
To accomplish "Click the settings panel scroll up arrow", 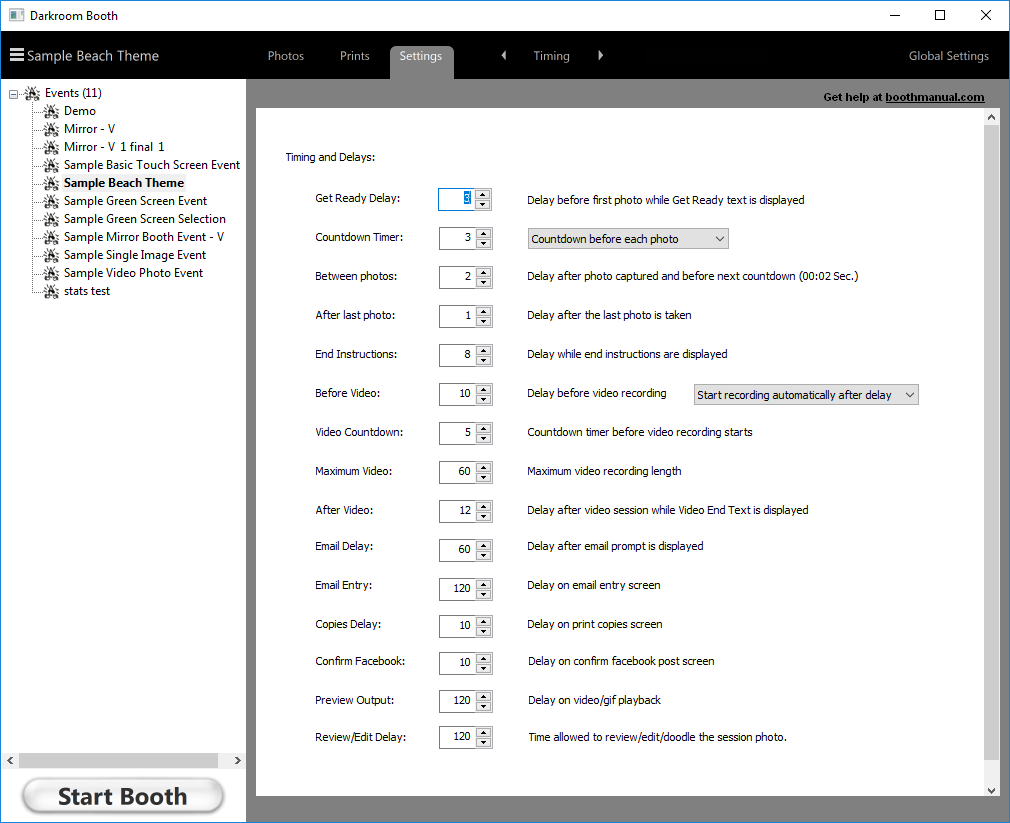I will coord(991,117).
